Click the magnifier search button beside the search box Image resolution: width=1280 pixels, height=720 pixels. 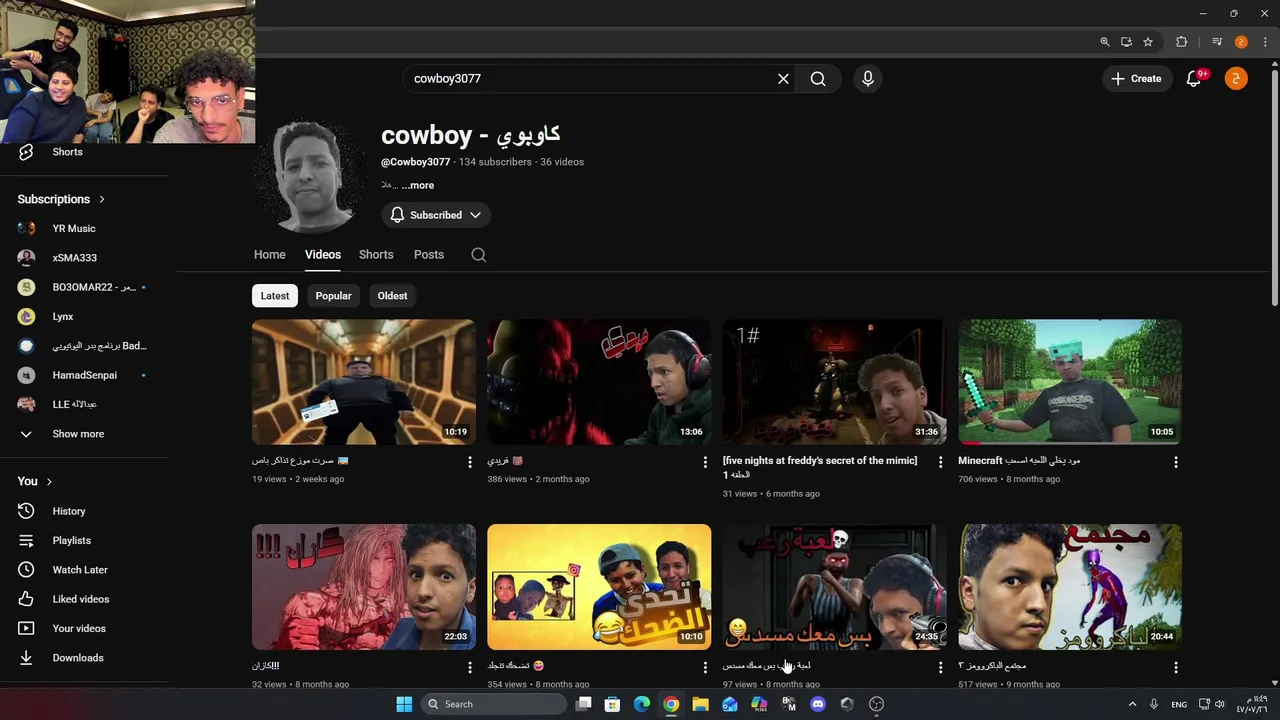pos(818,78)
